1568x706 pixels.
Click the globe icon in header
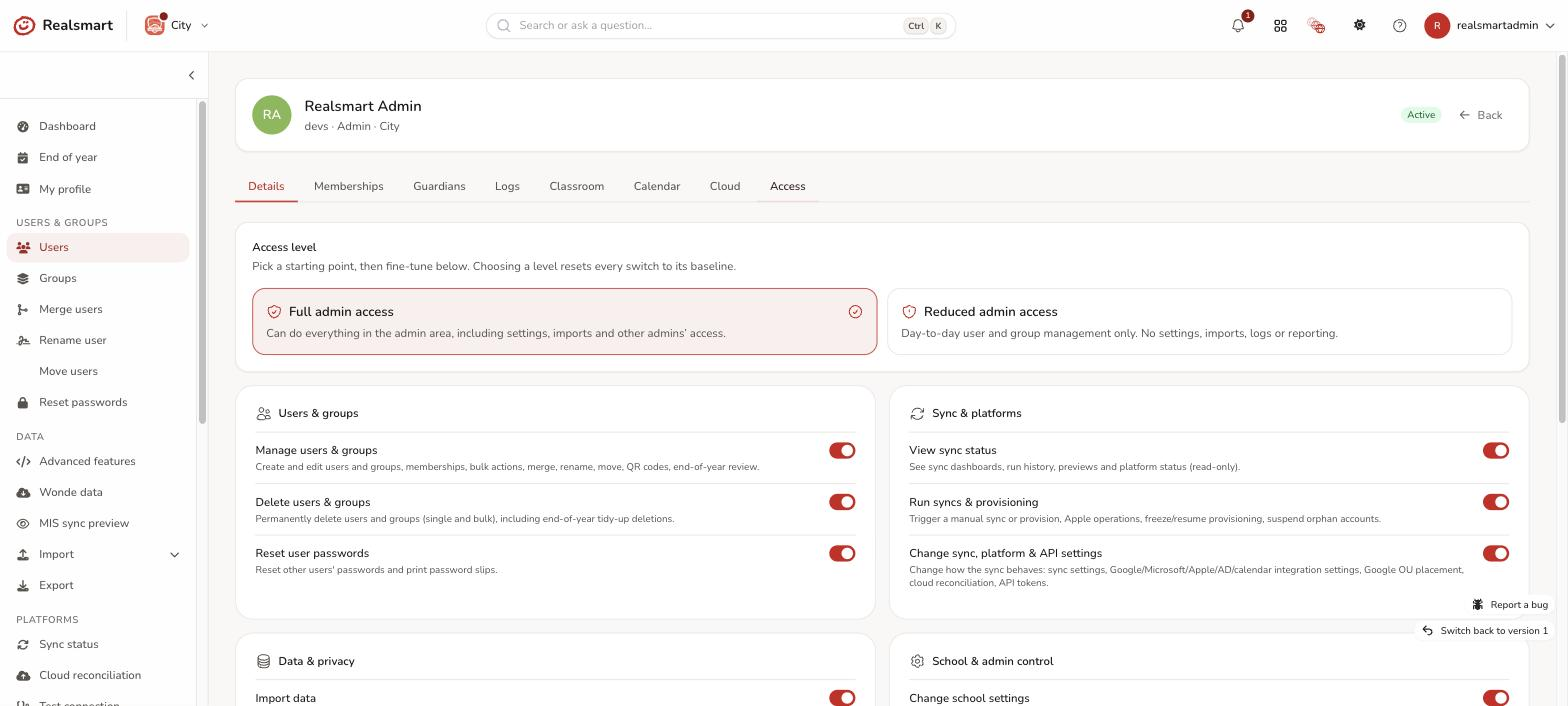(x=1317, y=26)
